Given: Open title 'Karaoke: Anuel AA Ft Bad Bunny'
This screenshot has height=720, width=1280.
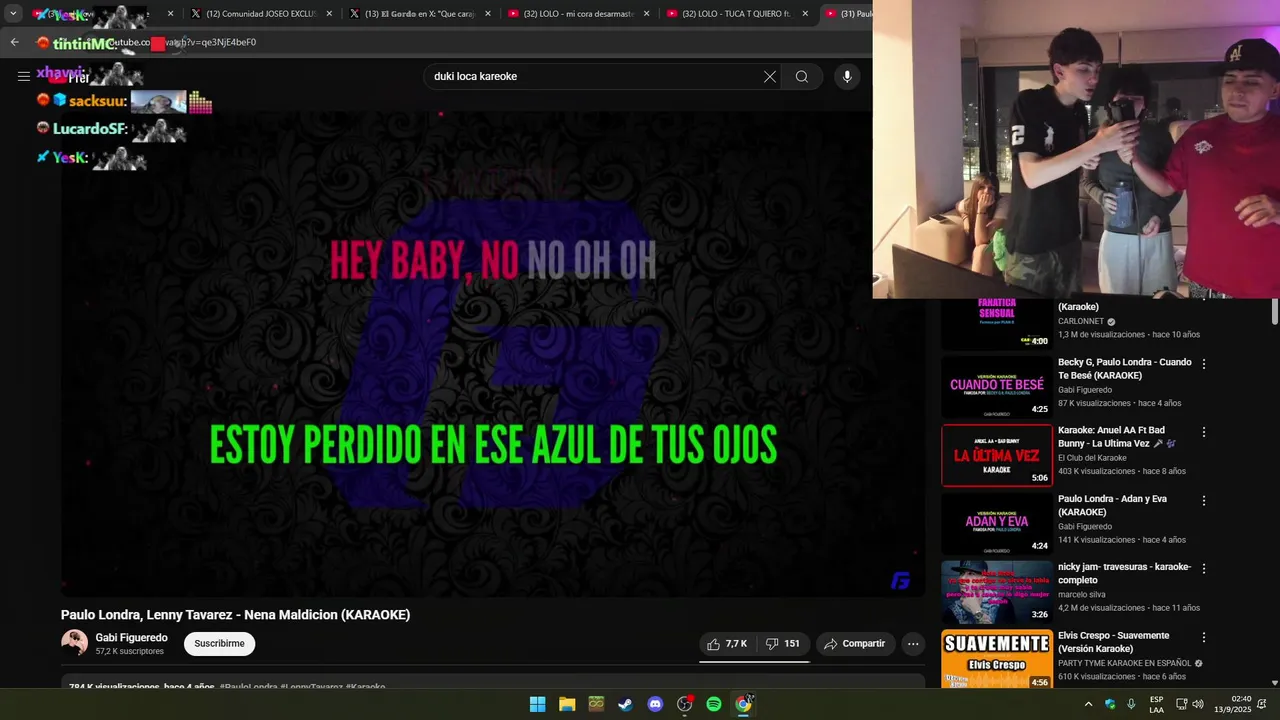Looking at the screenshot, I should point(1117,437).
